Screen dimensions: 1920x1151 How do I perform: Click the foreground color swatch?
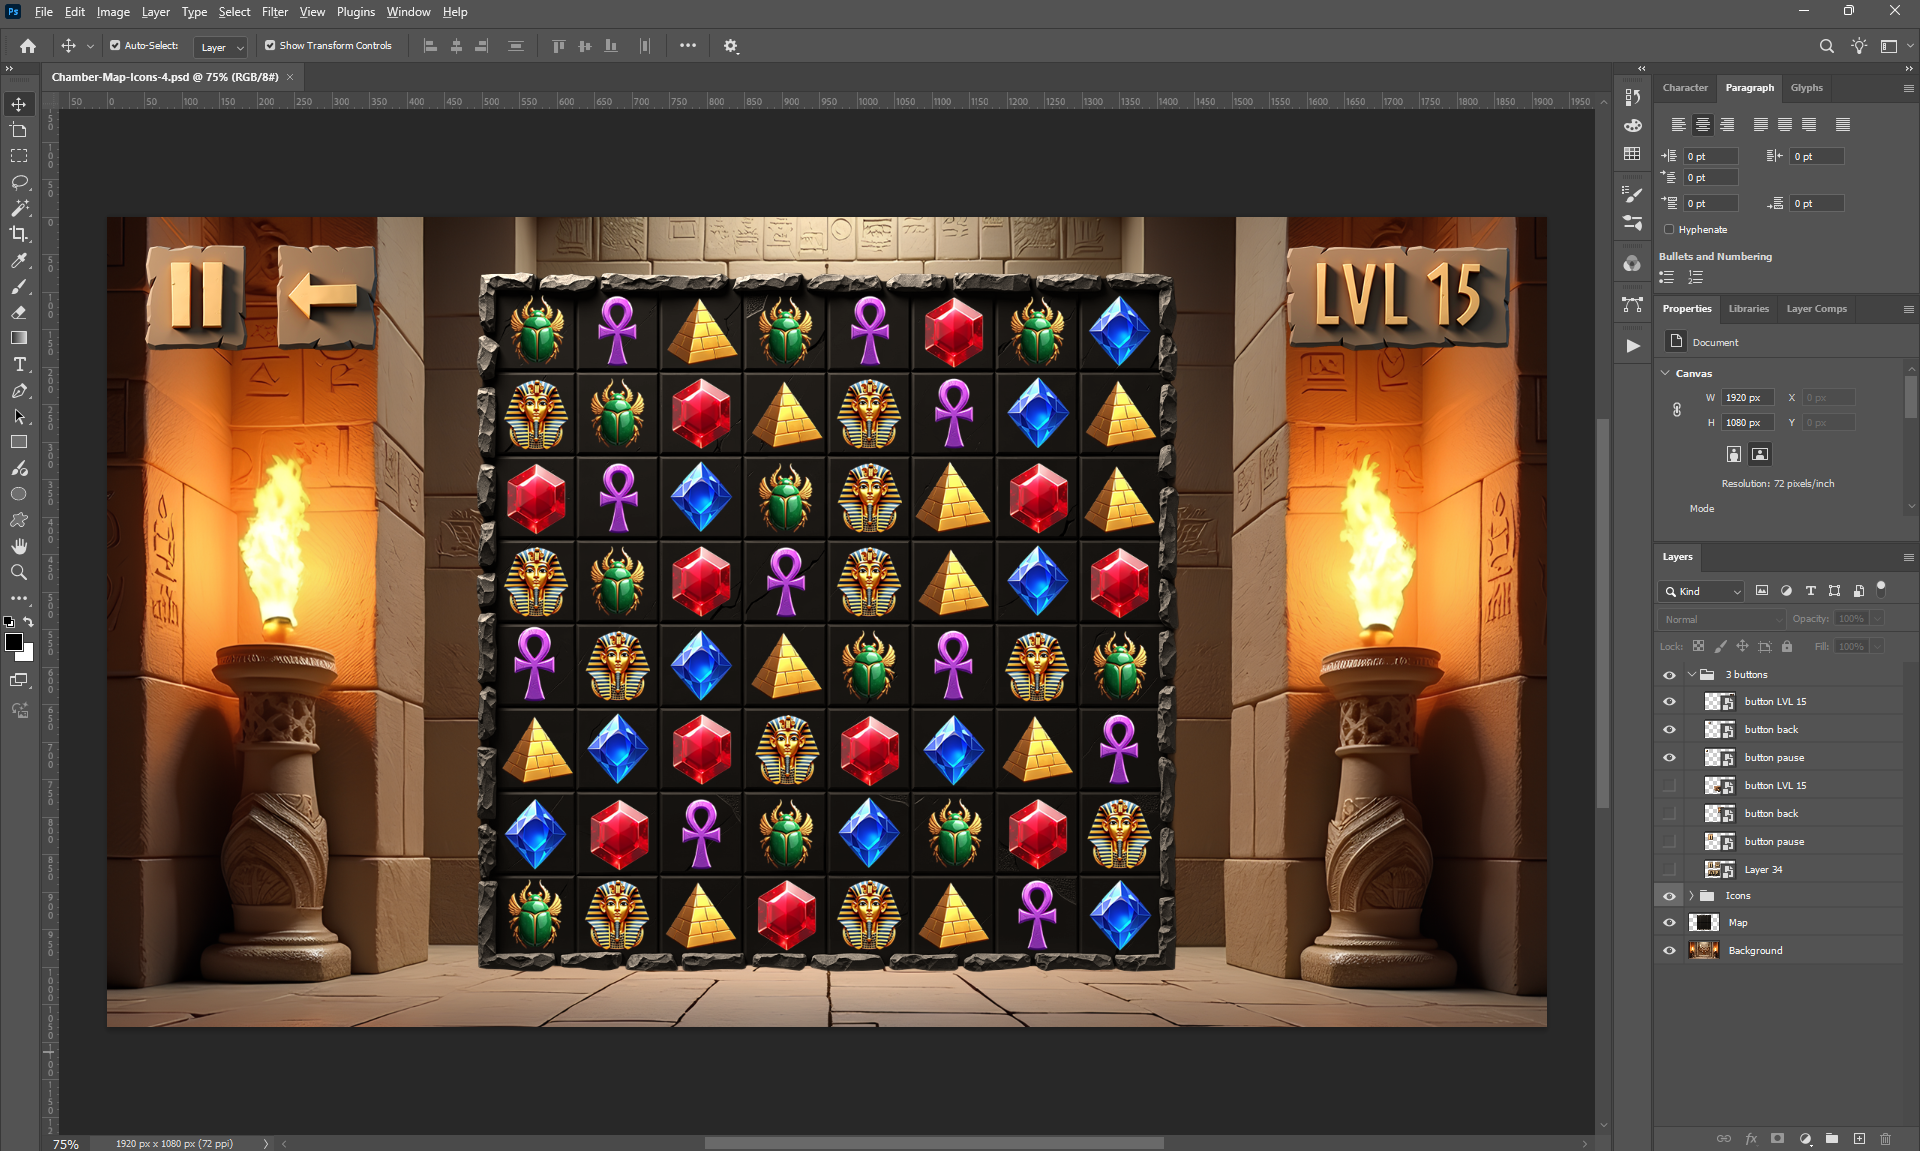pyautogui.click(x=13, y=642)
